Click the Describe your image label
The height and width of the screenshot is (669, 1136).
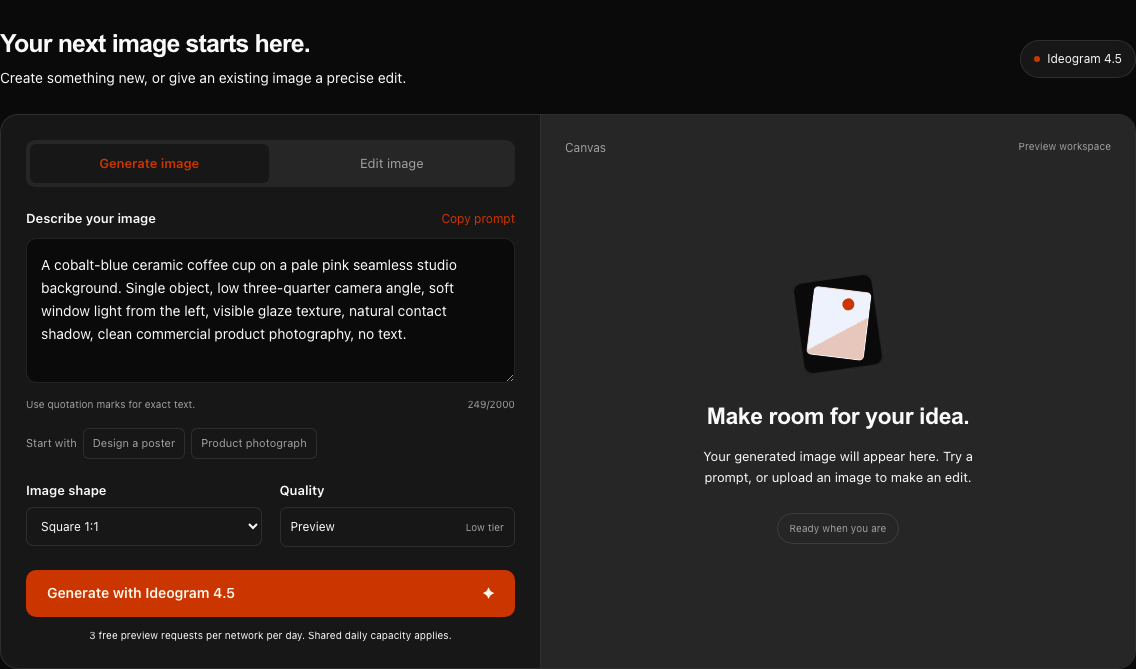(91, 218)
